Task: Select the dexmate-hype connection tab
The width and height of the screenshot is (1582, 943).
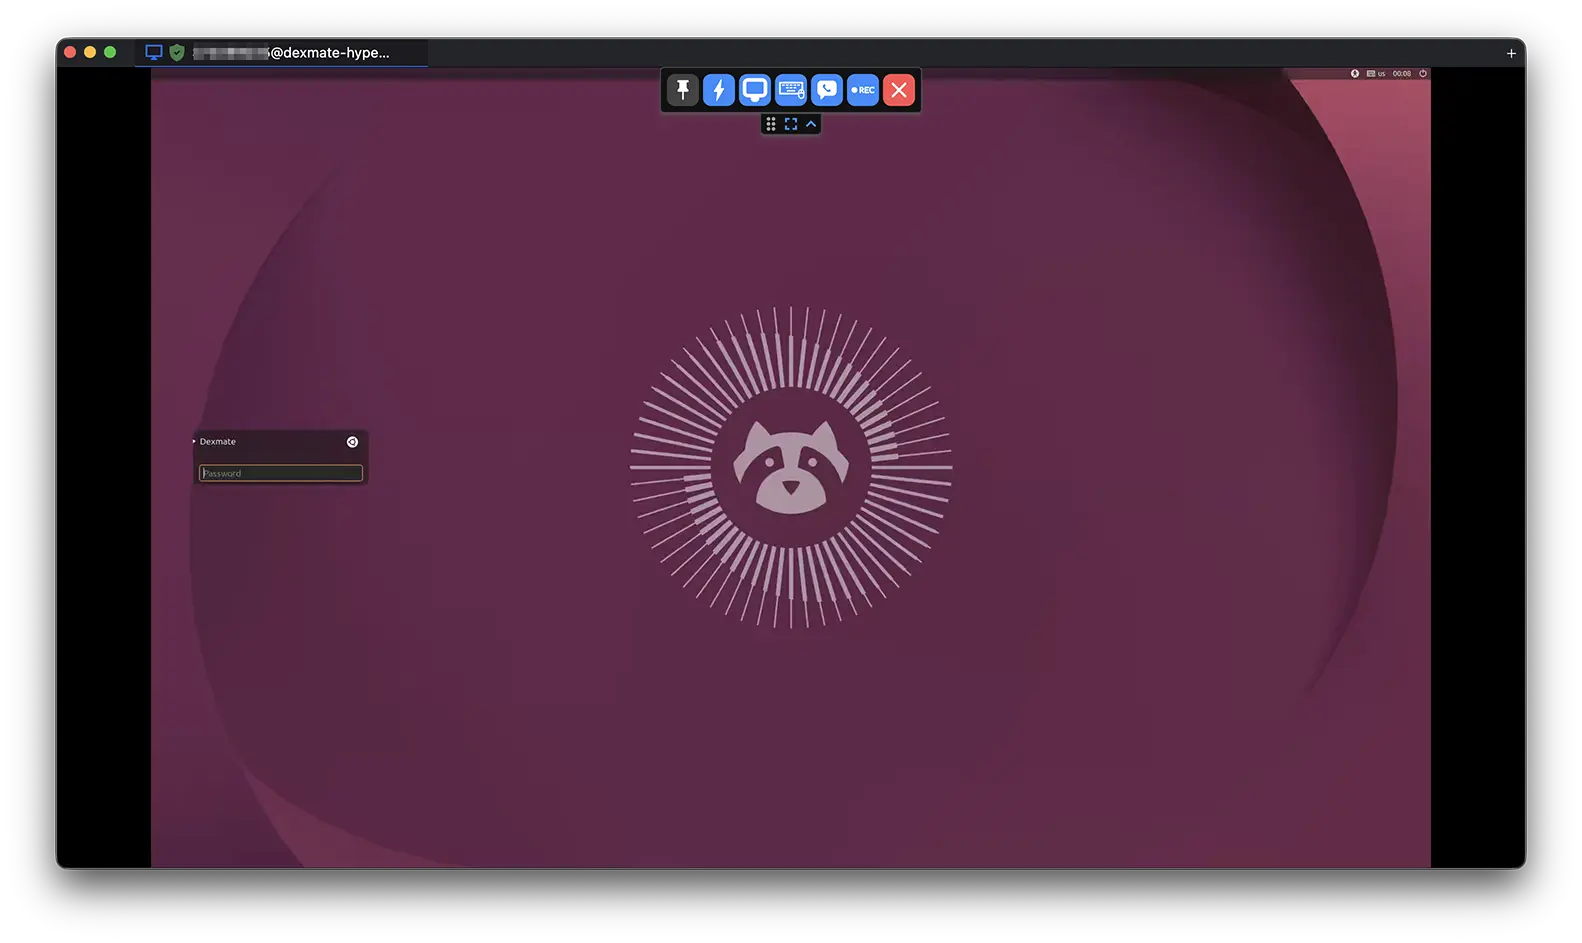Action: click(282, 53)
